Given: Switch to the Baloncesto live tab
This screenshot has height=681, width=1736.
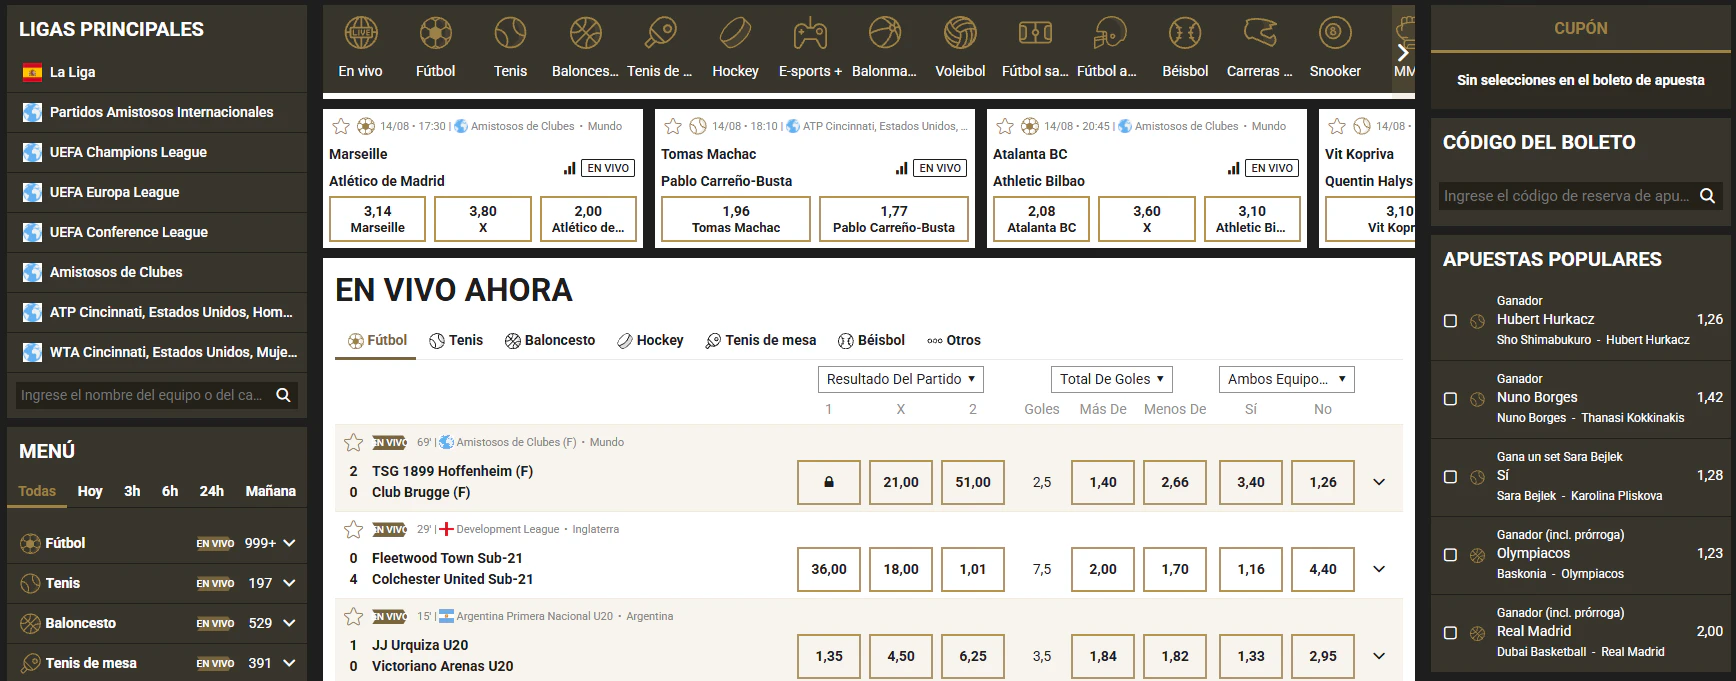Looking at the screenshot, I should click(550, 340).
